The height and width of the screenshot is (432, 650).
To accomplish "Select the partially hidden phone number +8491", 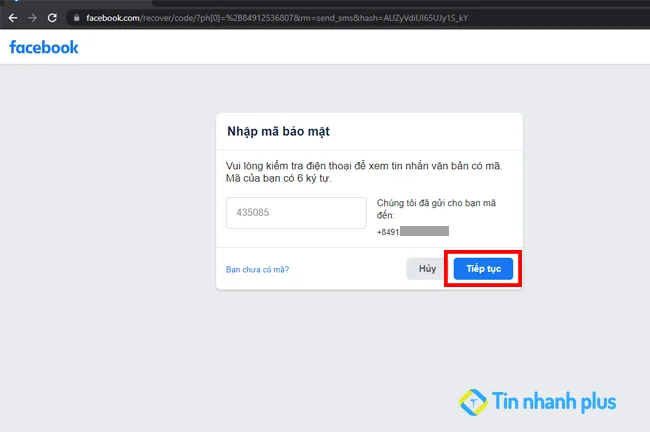I will coord(412,231).
